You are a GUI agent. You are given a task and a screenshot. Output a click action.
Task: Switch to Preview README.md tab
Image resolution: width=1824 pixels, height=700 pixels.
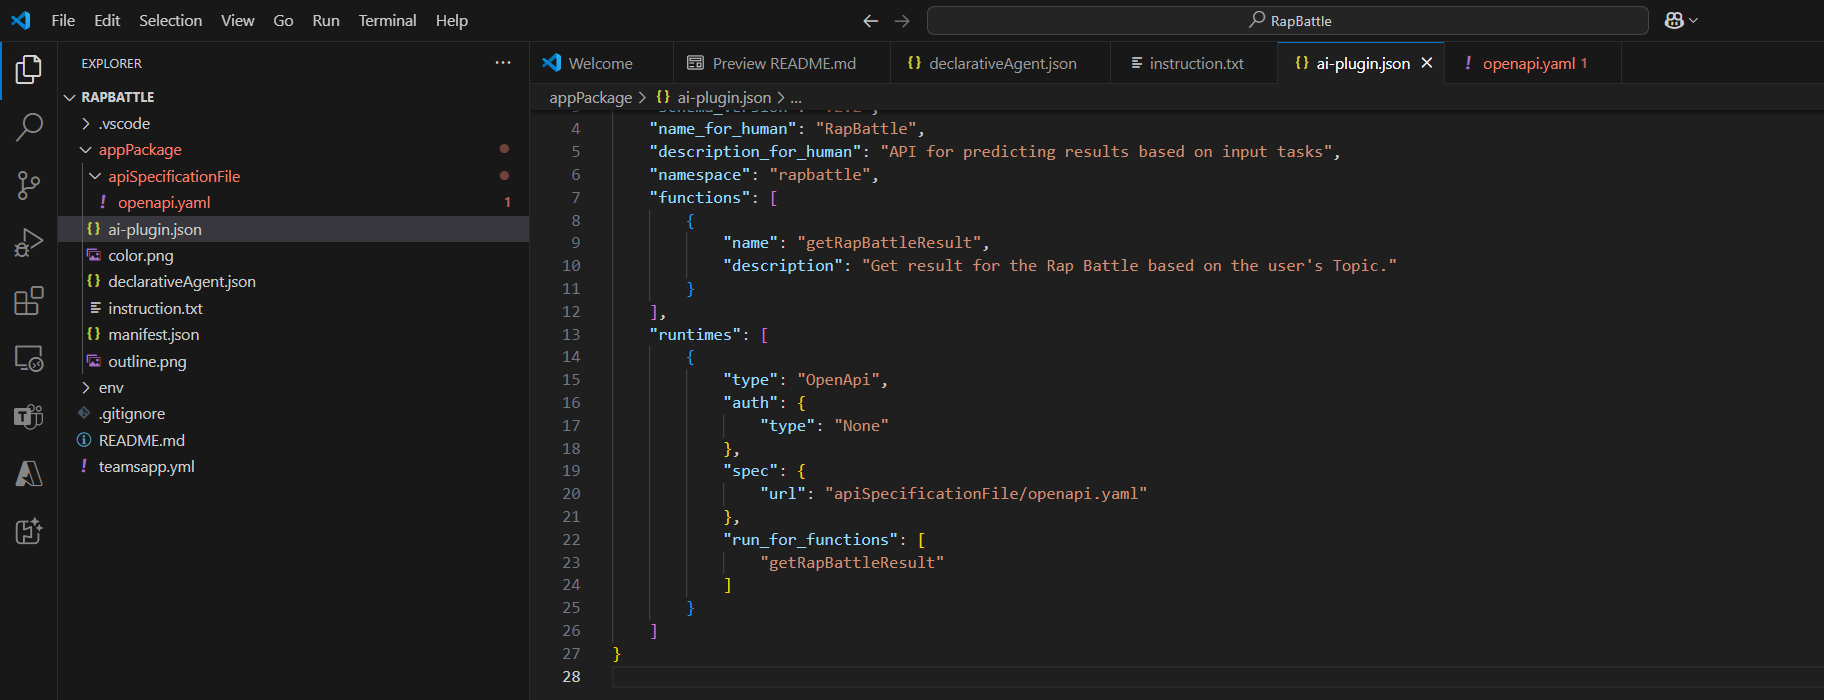coord(782,63)
